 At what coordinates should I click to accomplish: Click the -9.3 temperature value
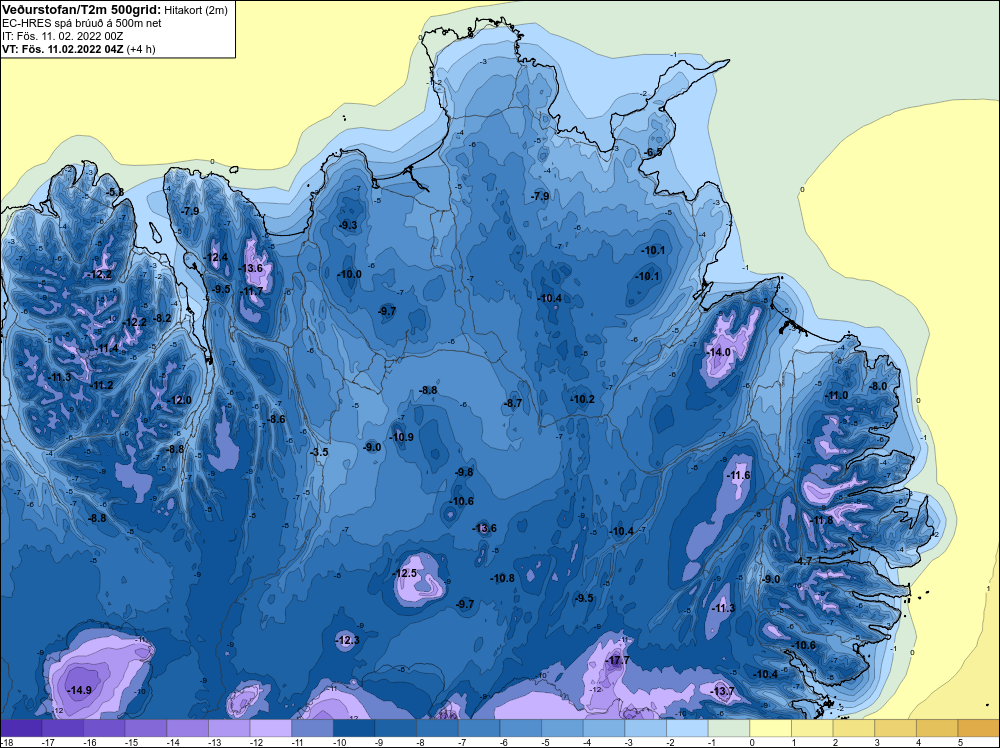tap(348, 225)
